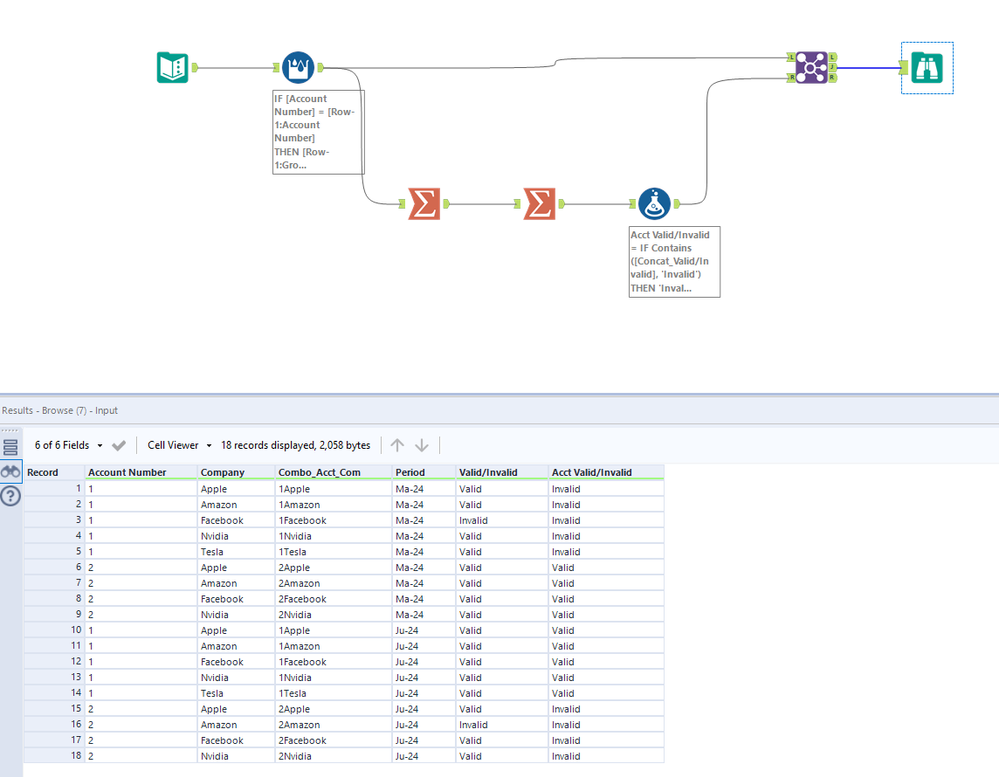Screen dimensions: 999x777
Task: Click the up arrow previous record icon
Action: pyautogui.click(x=397, y=445)
